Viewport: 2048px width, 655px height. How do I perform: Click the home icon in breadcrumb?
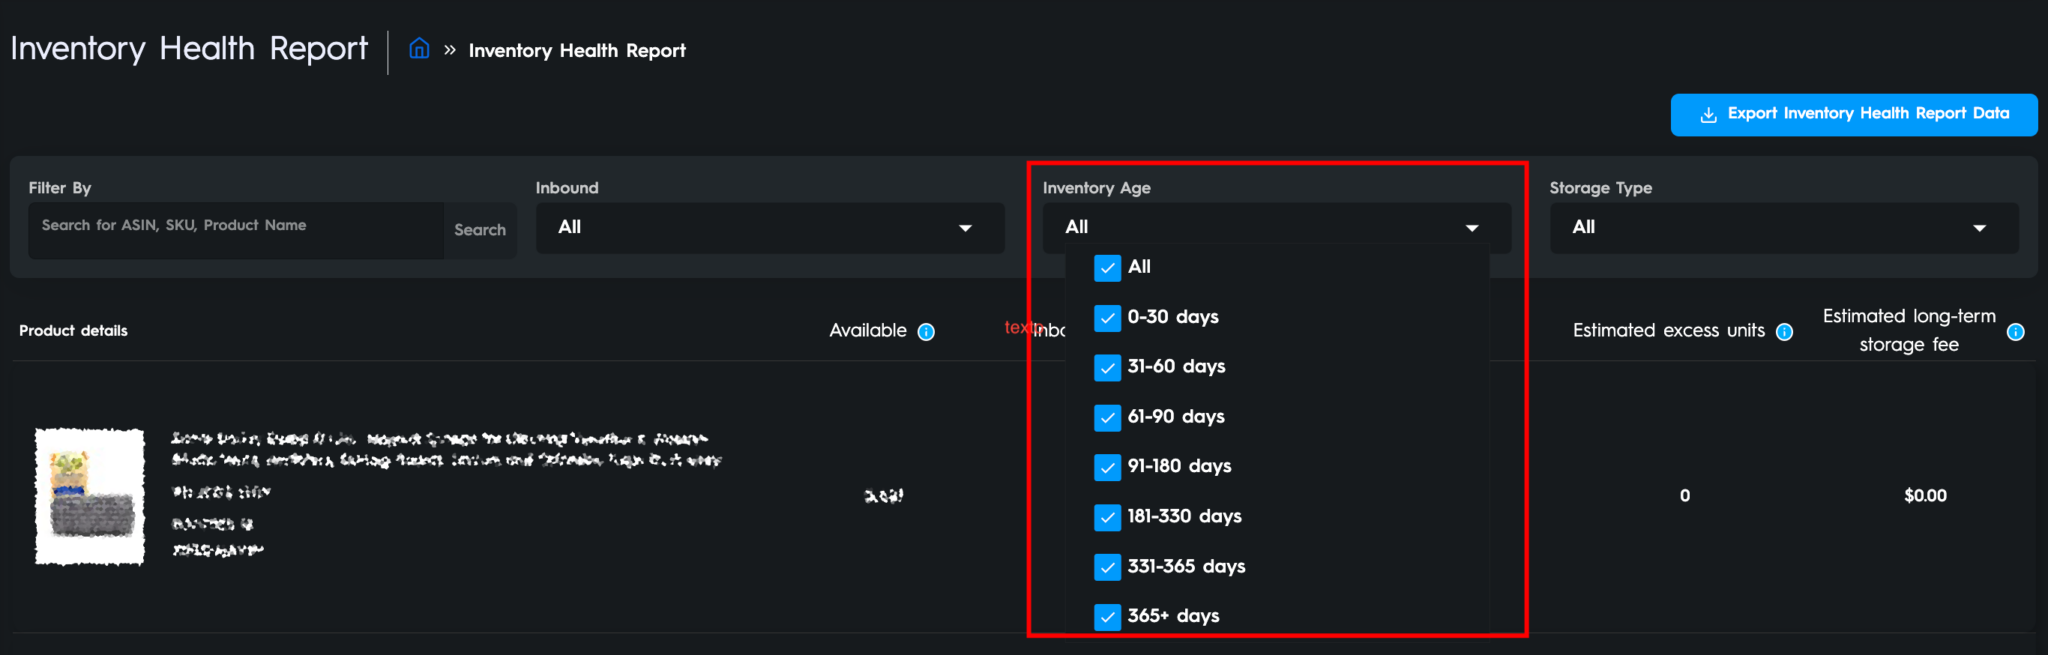pyautogui.click(x=419, y=49)
